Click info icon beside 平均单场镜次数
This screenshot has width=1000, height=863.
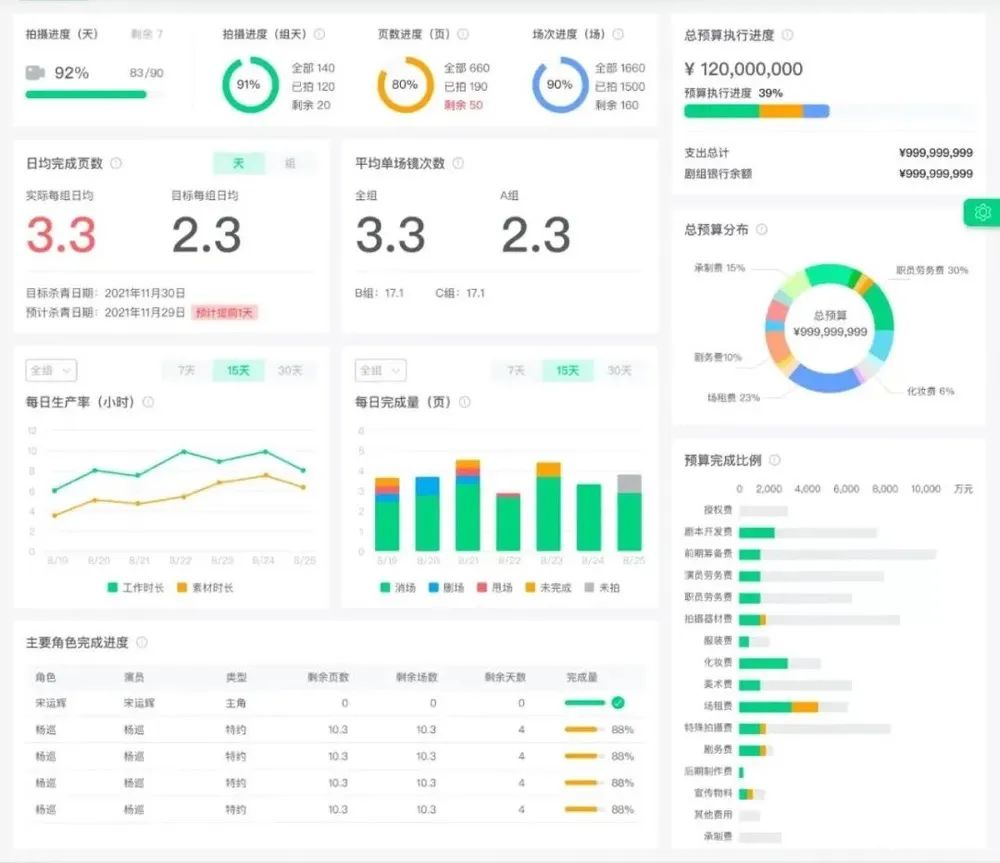click(457, 163)
